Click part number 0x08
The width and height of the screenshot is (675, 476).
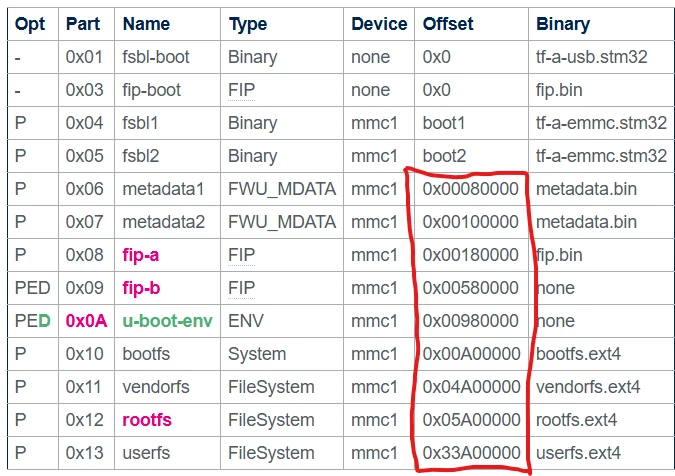click(x=84, y=255)
